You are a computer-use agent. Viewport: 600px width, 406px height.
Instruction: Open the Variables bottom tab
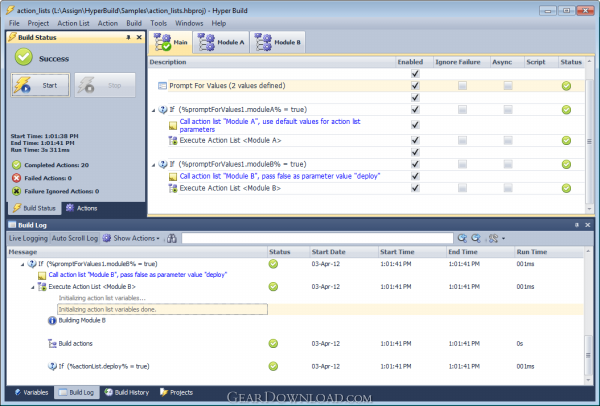[31, 392]
